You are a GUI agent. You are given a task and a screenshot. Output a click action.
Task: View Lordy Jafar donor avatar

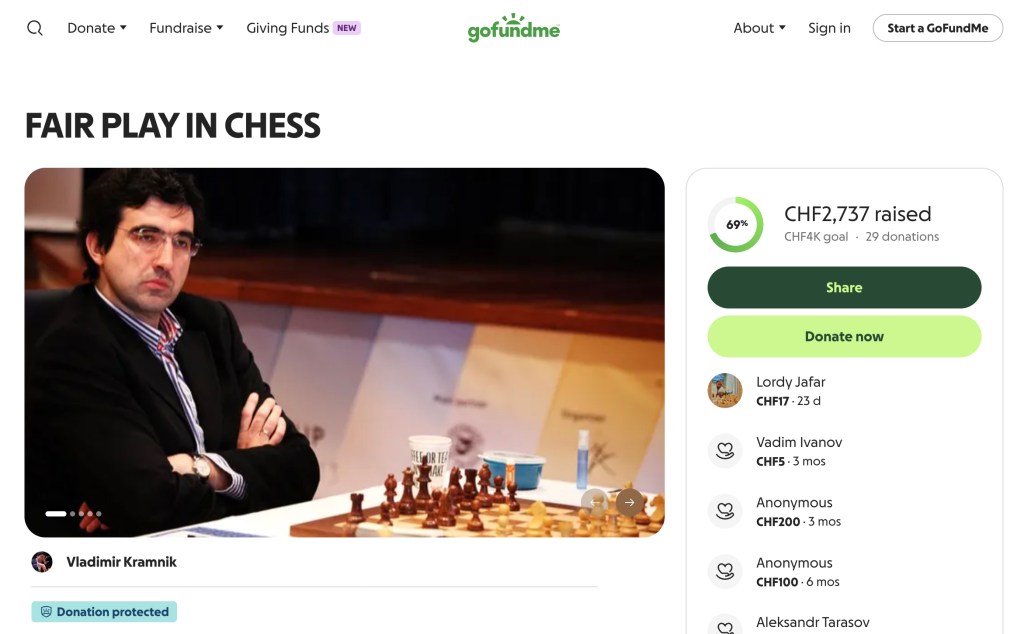pos(725,390)
